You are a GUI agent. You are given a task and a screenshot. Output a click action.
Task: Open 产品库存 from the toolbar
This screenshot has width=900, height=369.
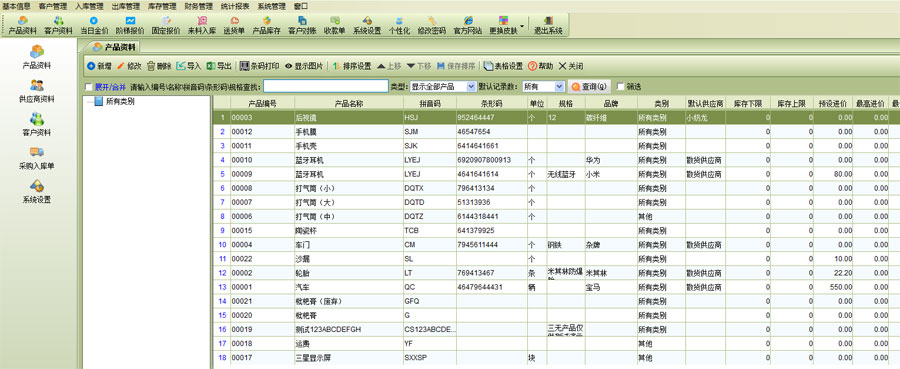(266, 25)
